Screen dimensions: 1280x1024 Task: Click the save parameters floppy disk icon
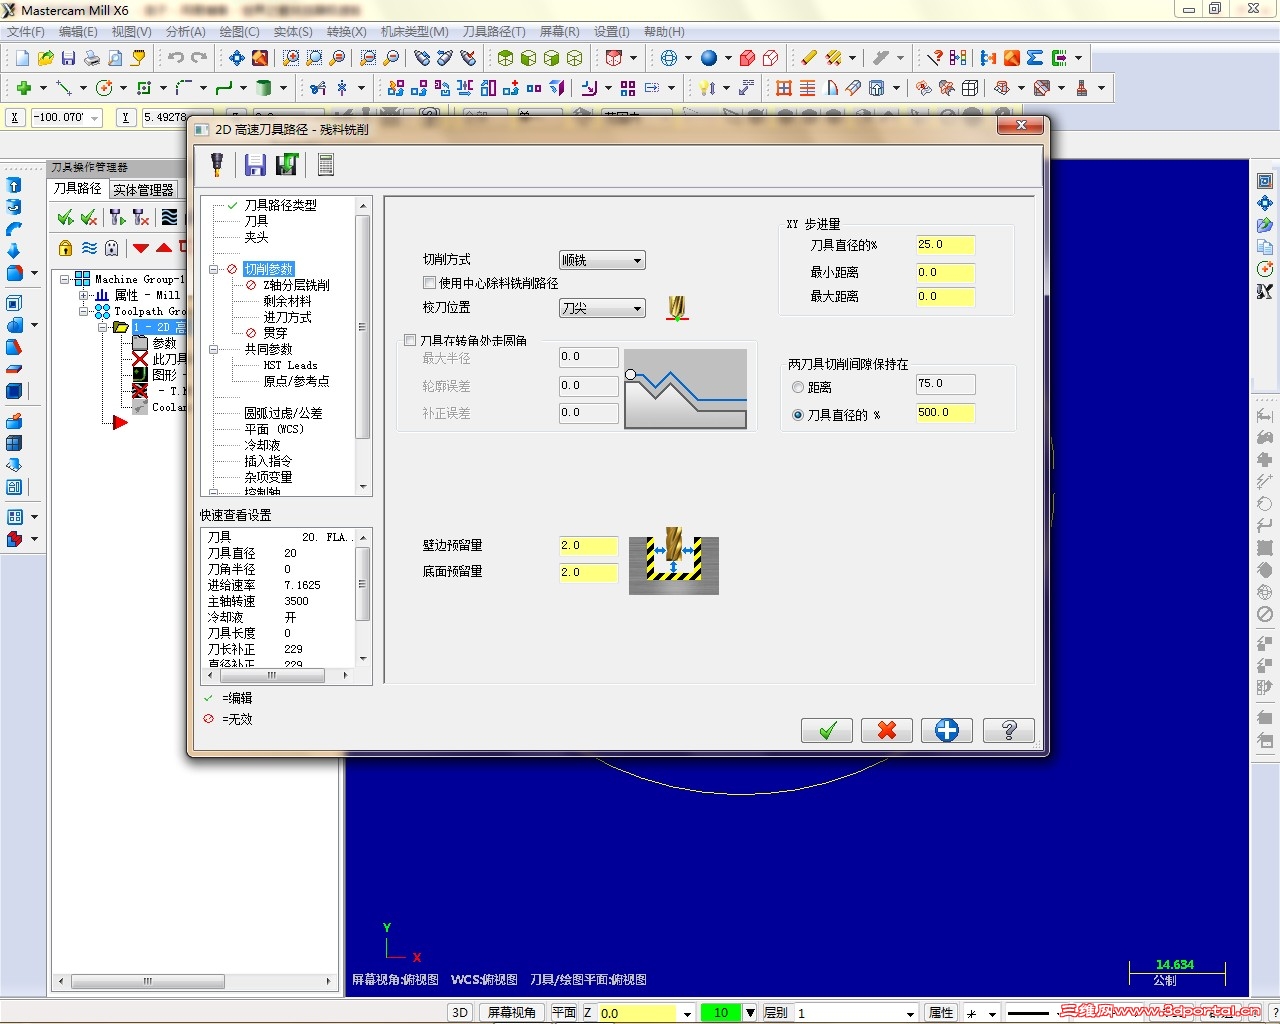(255, 164)
